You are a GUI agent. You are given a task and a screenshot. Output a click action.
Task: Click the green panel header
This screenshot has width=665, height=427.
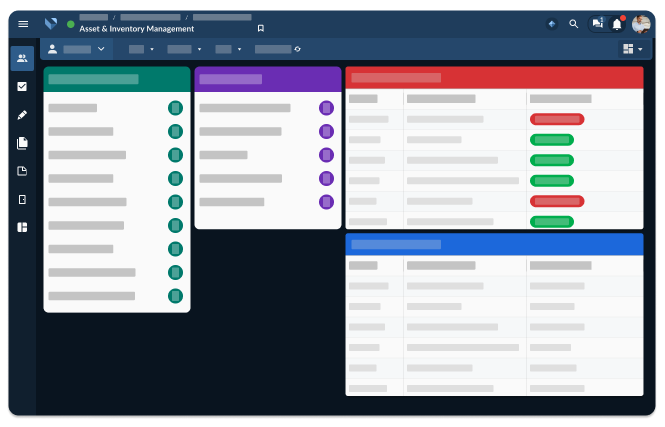pyautogui.click(x=117, y=79)
